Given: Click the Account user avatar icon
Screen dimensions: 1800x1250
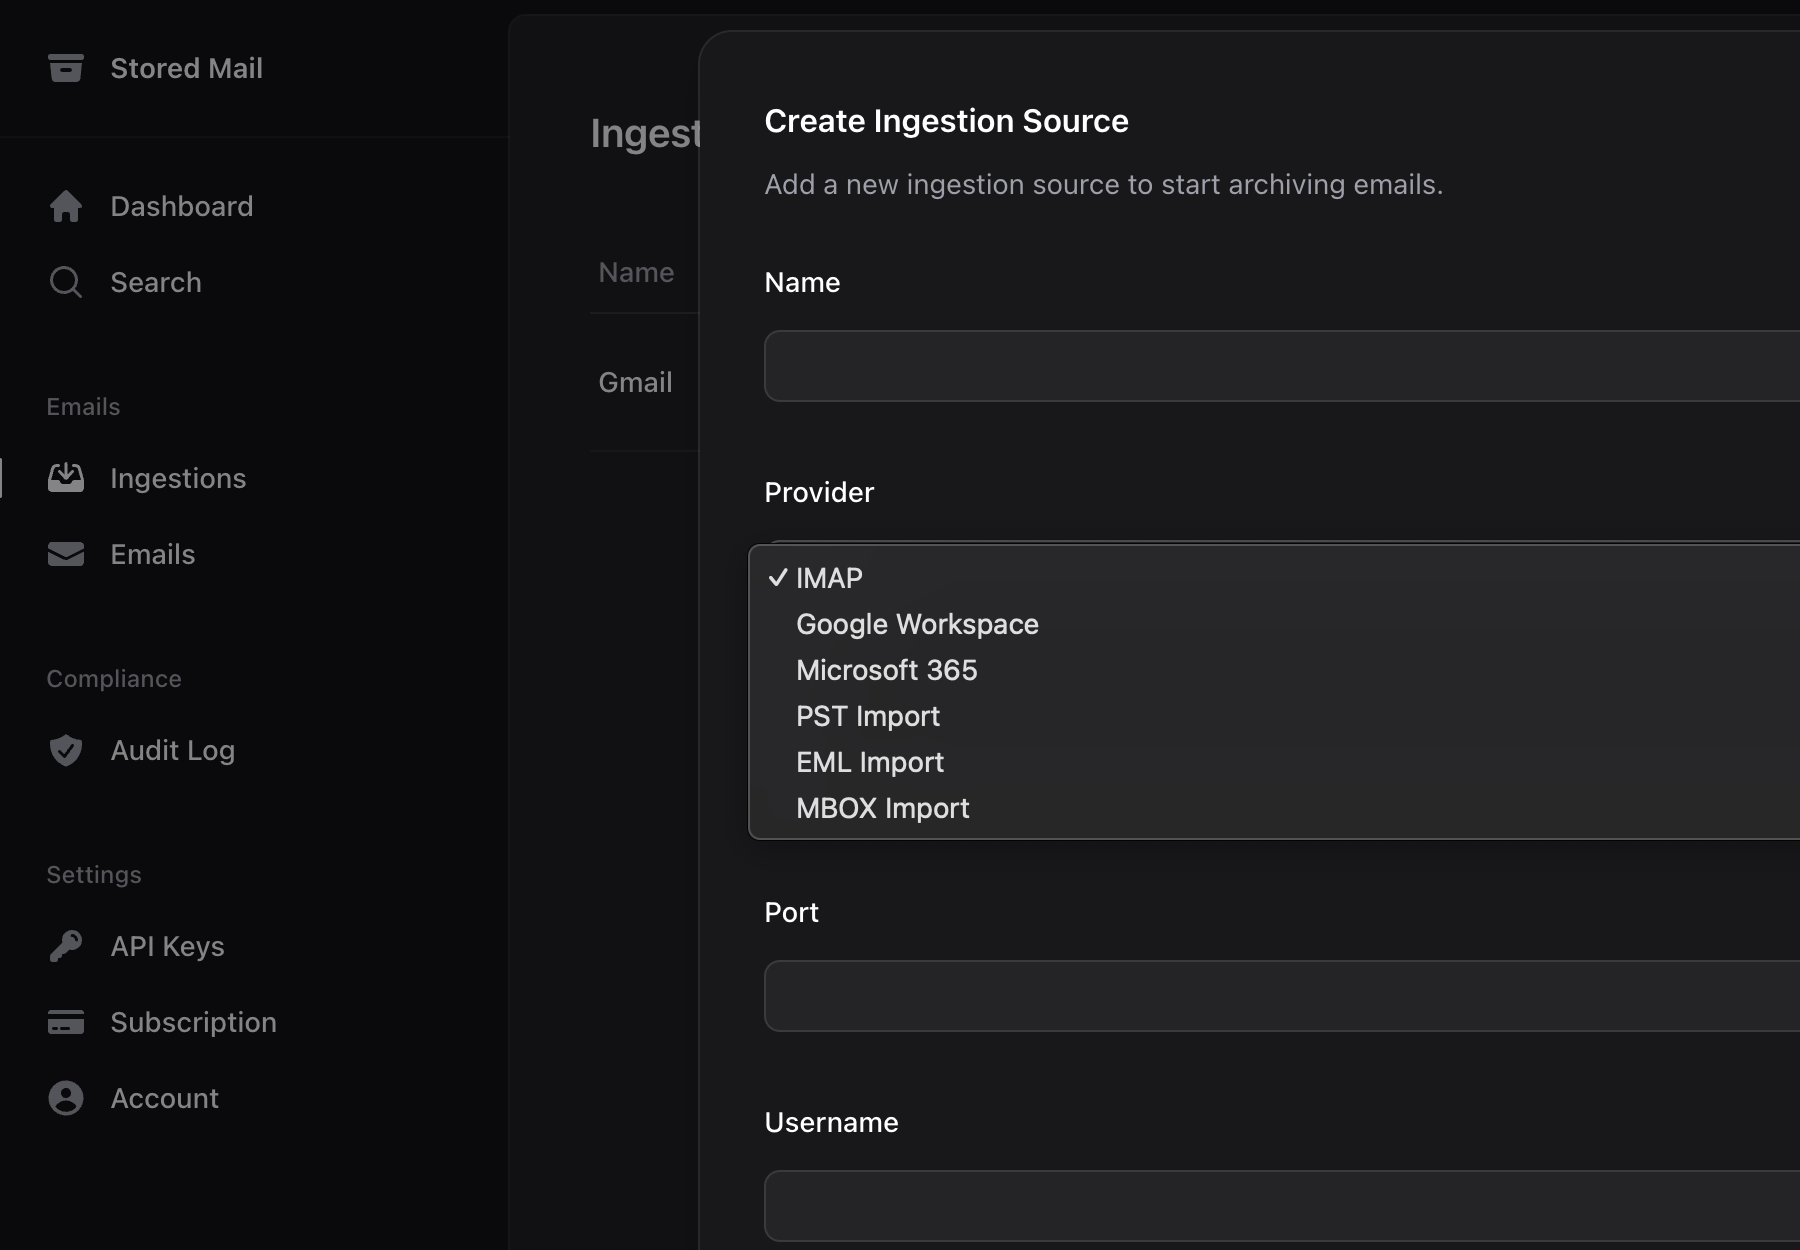Looking at the screenshot, I should [66, 1098].
